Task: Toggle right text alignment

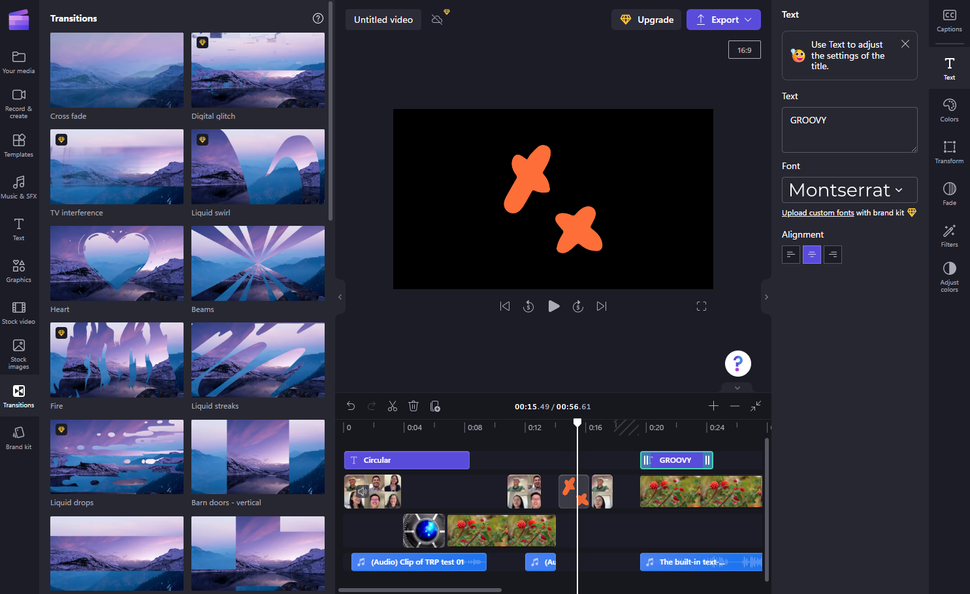Action: click(x=832, y=254)
